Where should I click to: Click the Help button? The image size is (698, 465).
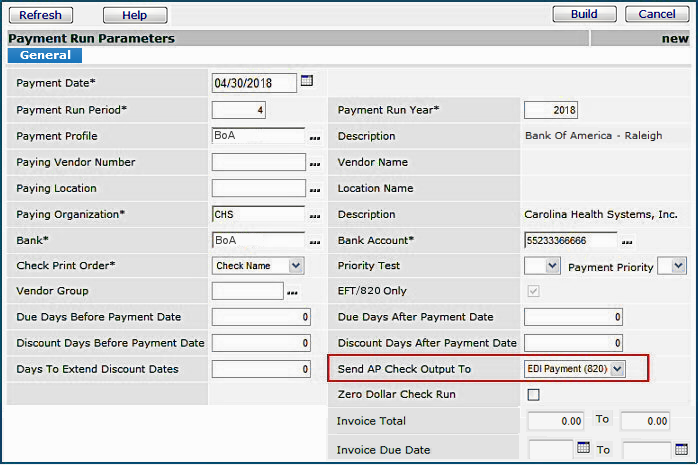133,15
